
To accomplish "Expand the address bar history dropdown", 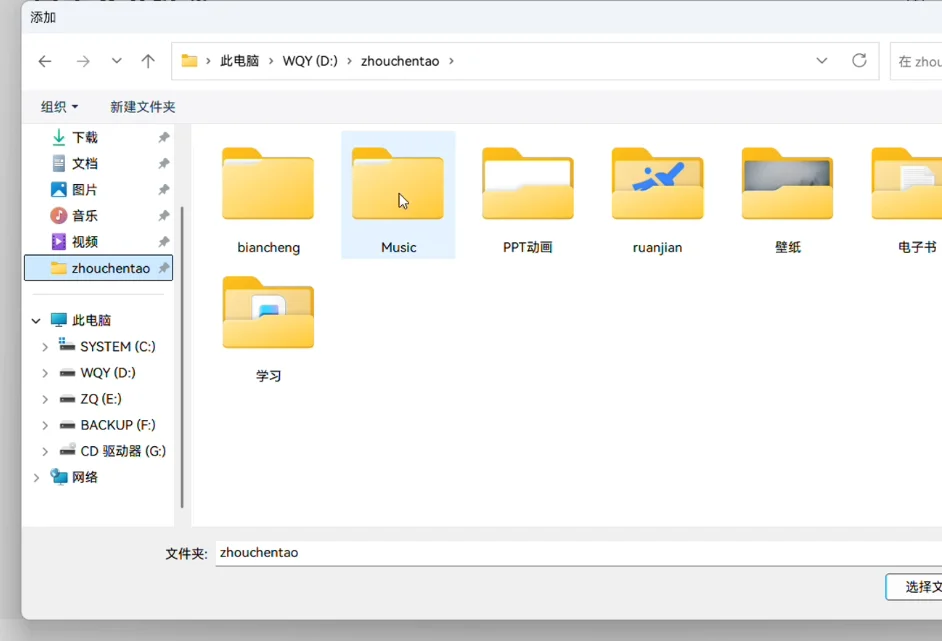I will [x=821, y=61].
